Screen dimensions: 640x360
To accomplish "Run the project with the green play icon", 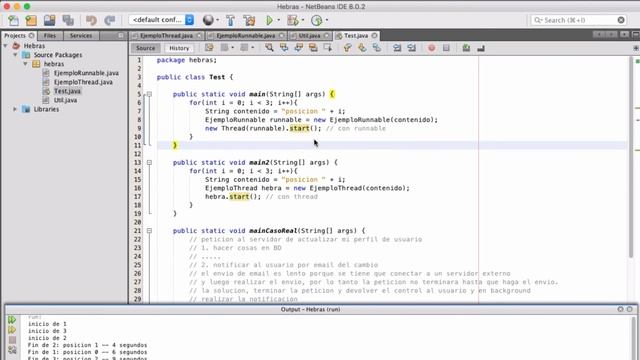I will pyautogui.click(x=269, y=20).
